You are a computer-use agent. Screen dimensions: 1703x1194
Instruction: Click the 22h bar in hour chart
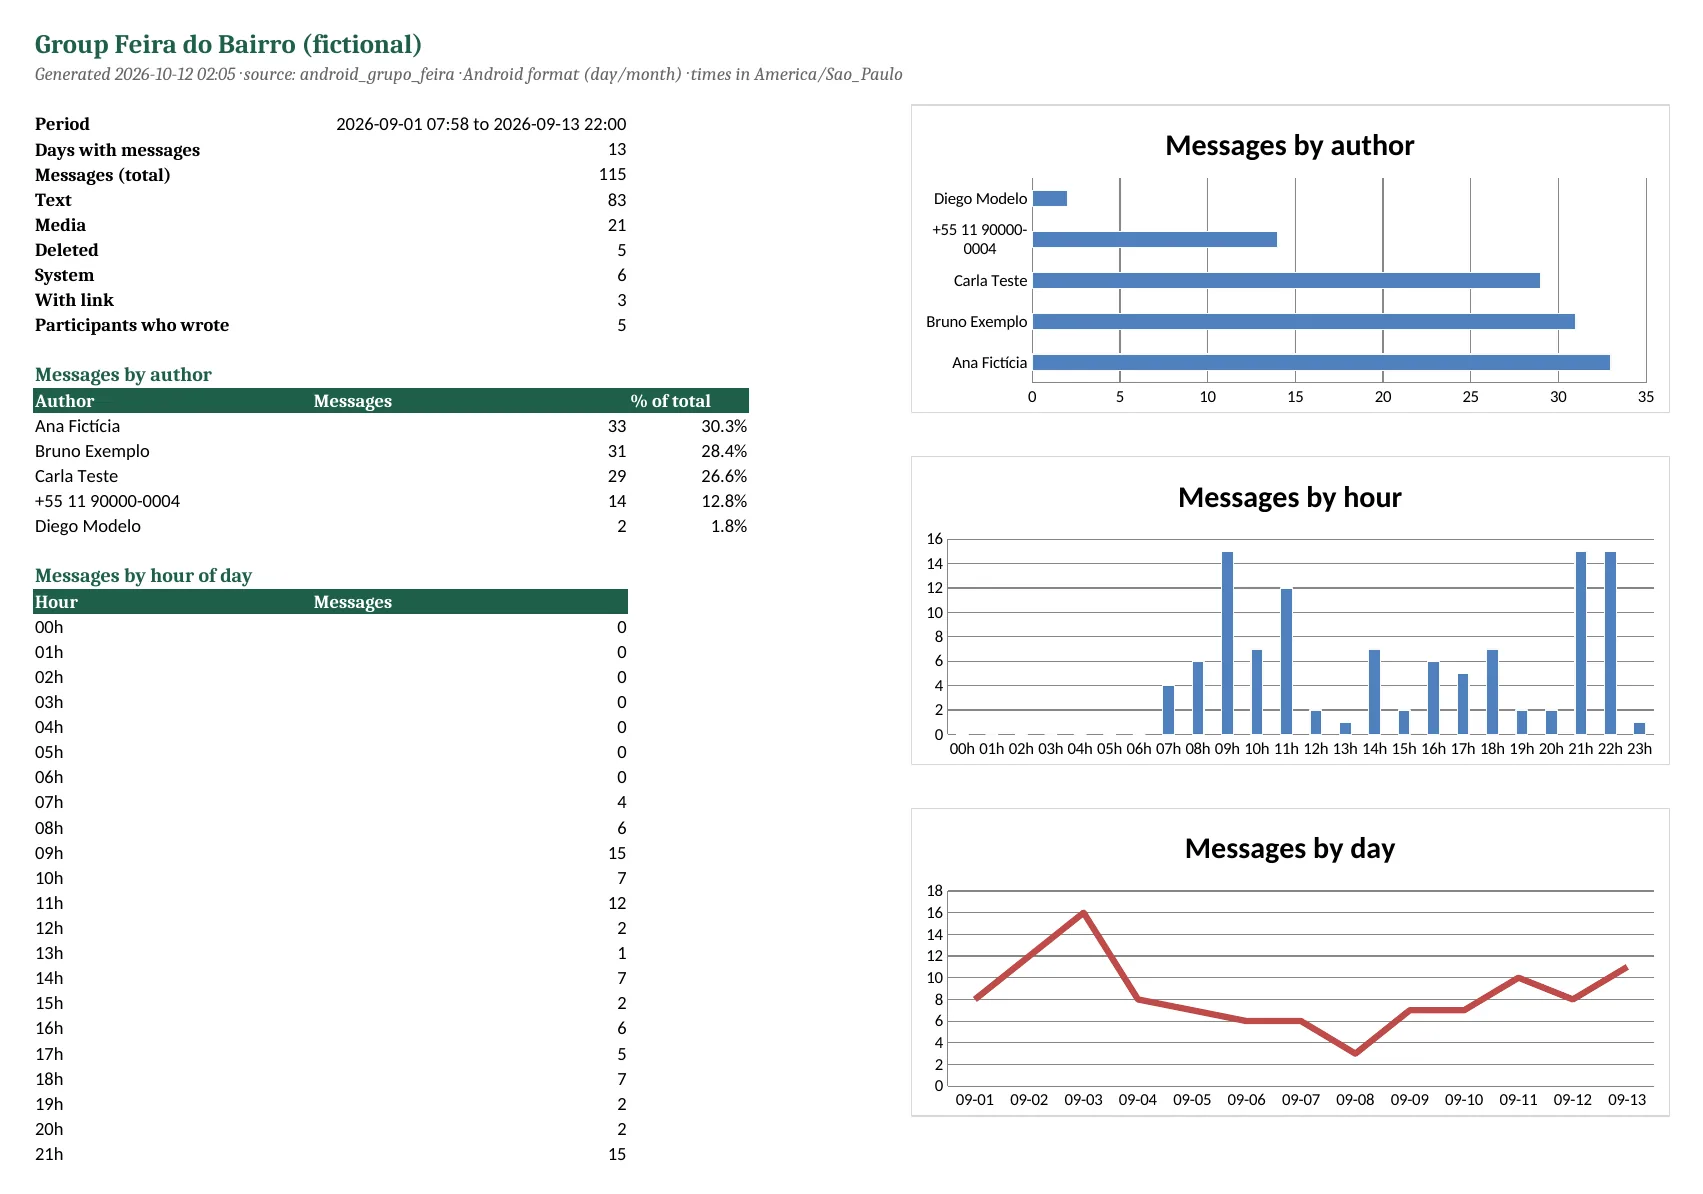pos(1610,643)
